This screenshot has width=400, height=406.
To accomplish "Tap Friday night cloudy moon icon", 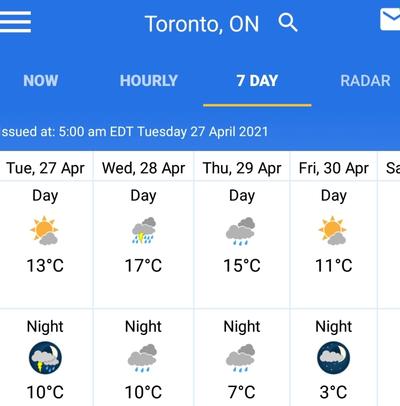I will (333, 358).
